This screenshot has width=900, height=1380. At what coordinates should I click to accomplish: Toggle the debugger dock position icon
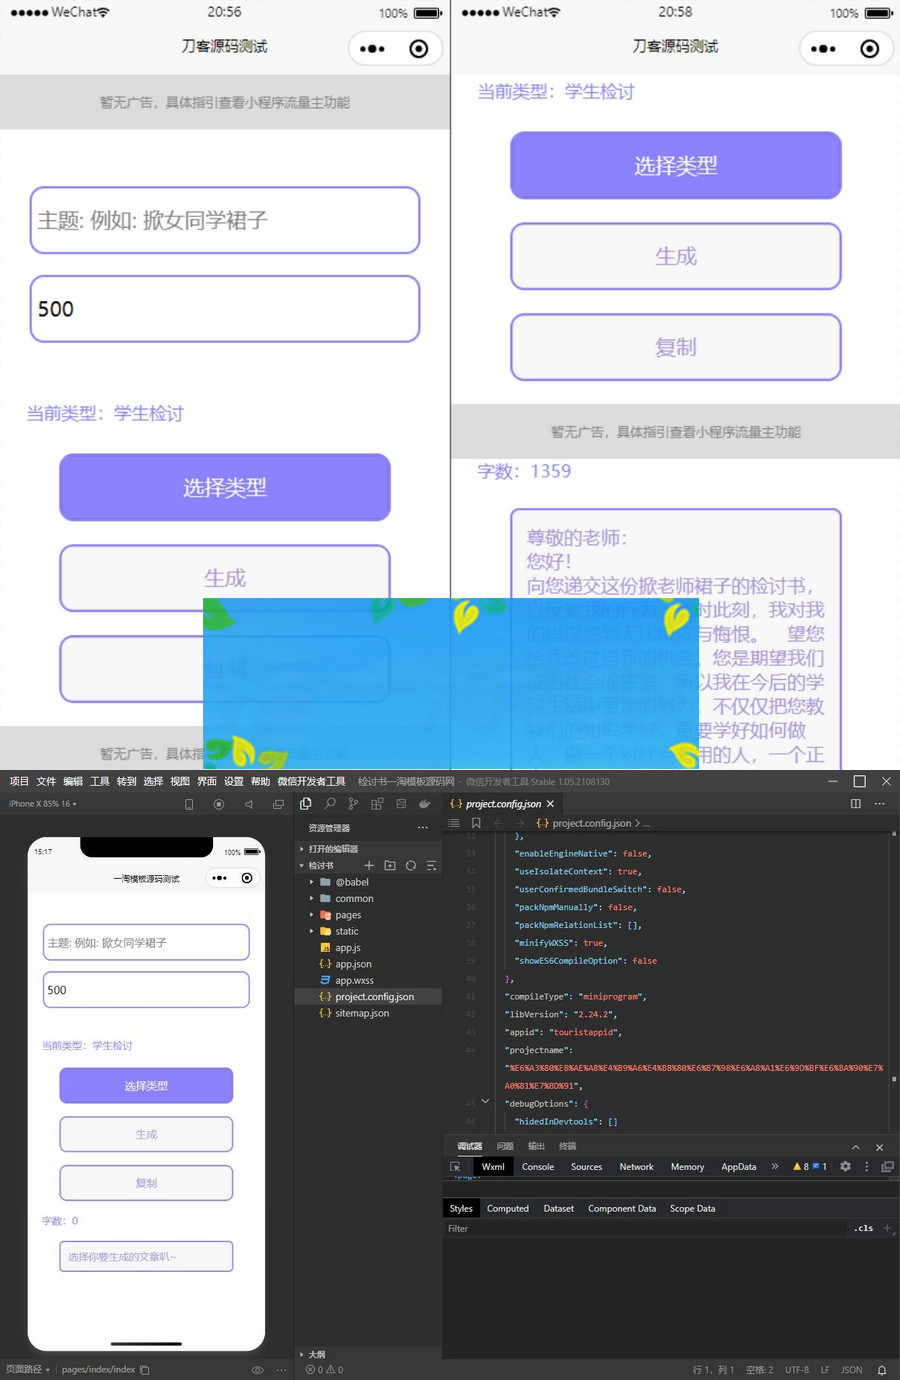(886, 1166)
